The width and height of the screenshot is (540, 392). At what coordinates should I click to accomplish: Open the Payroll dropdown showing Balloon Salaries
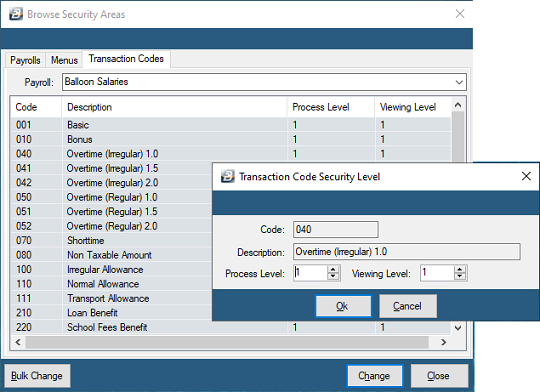tap(264, 82)
